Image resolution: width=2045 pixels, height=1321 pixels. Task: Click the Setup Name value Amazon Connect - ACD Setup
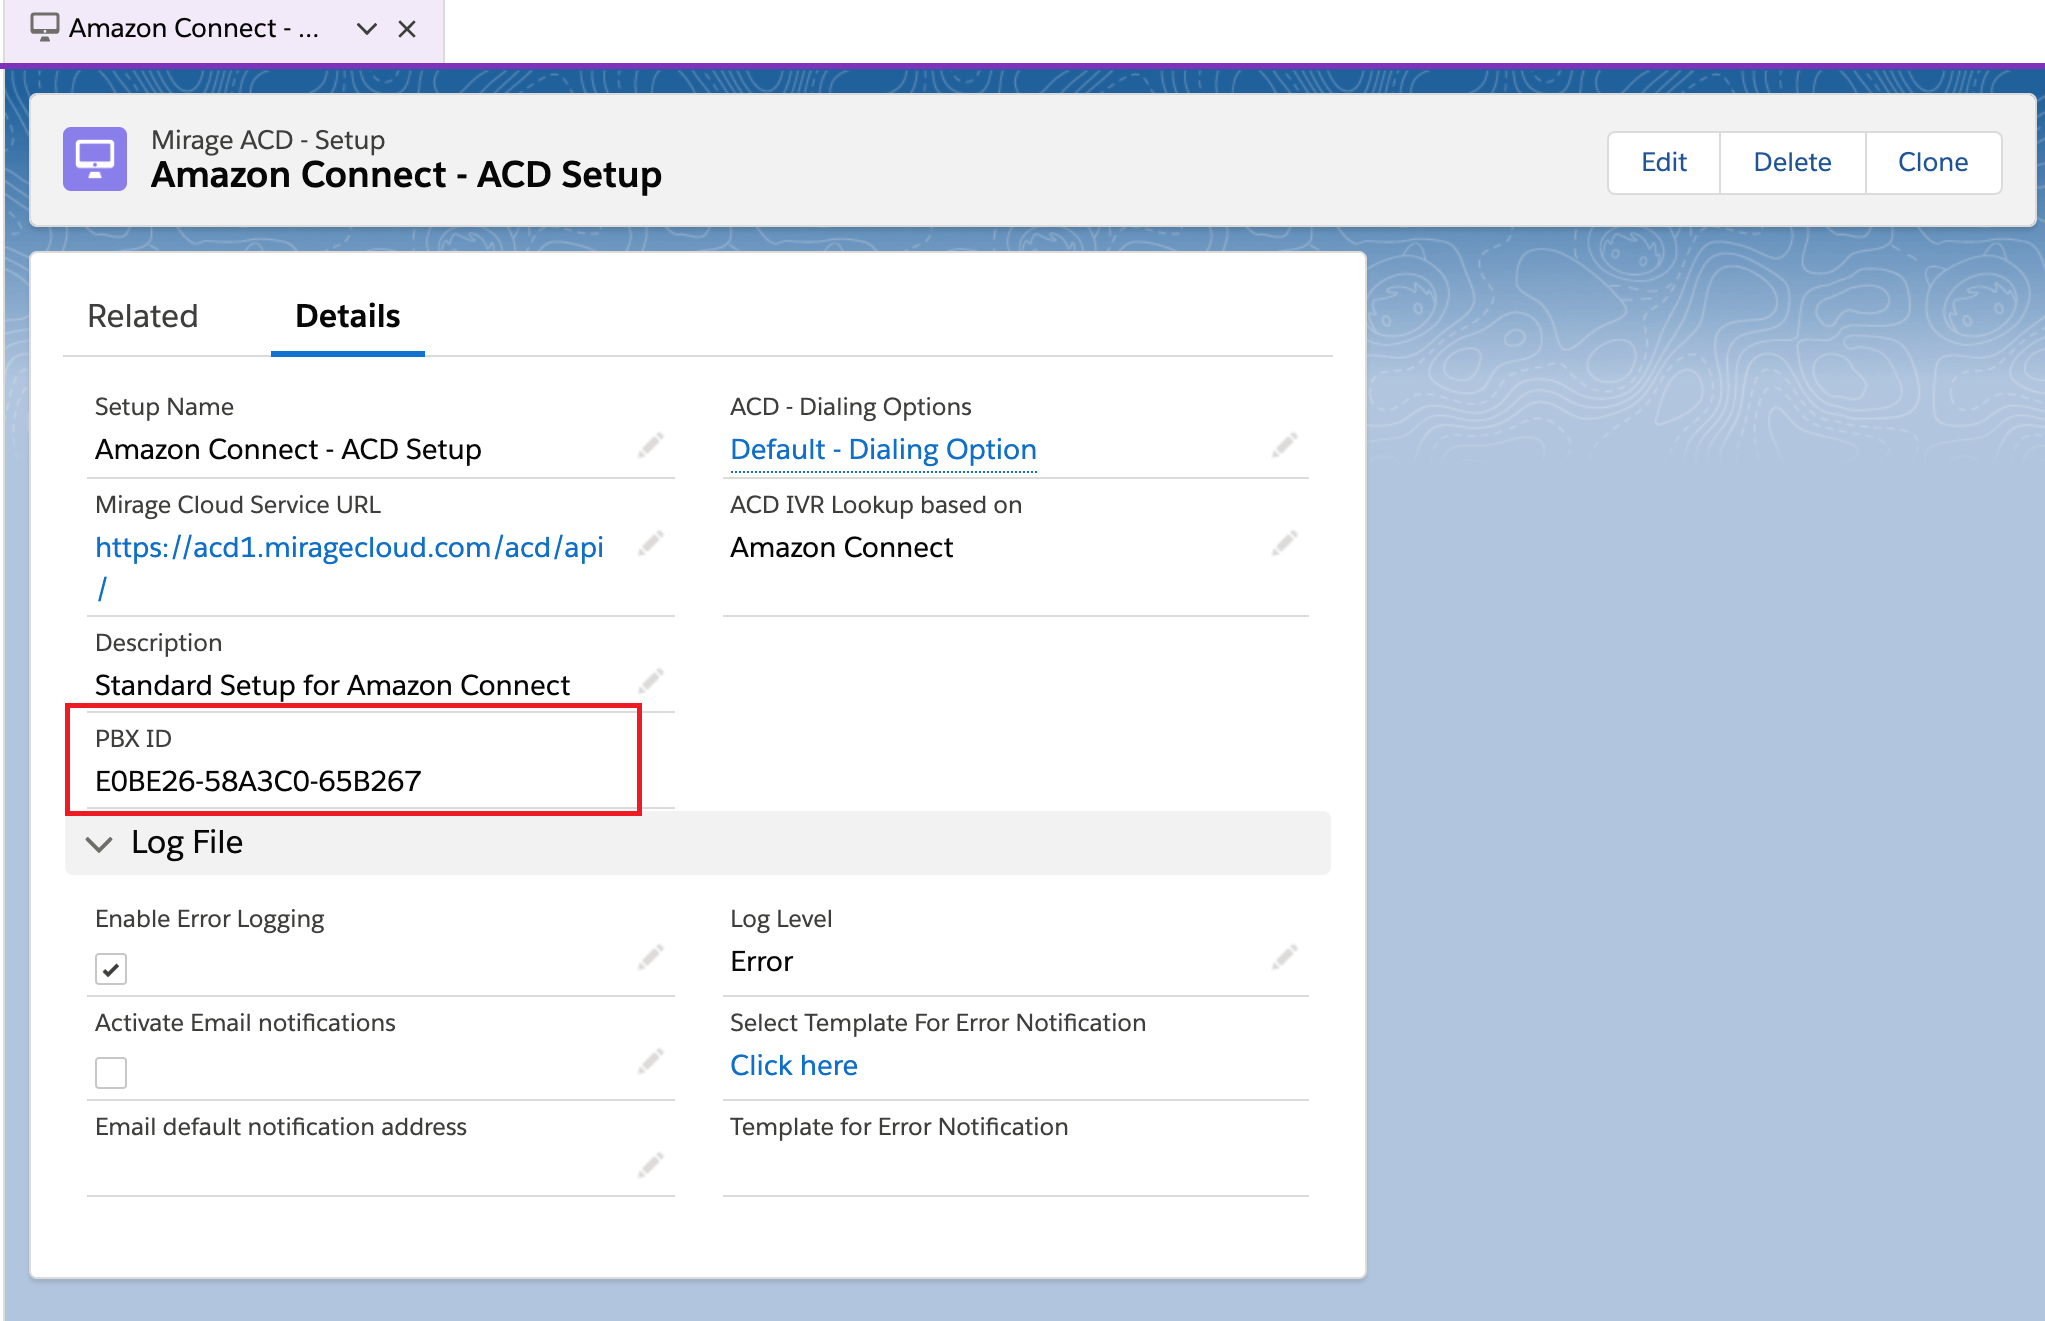click(x=288, y=449)
